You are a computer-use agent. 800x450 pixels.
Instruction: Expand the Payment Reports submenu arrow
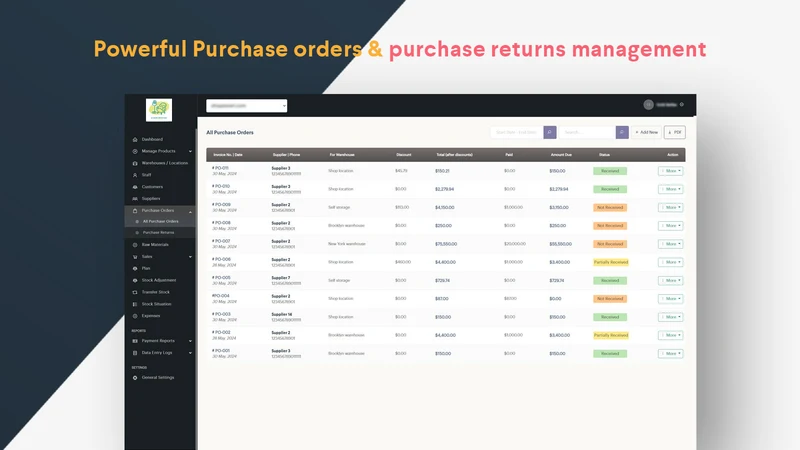click(190, 341)
